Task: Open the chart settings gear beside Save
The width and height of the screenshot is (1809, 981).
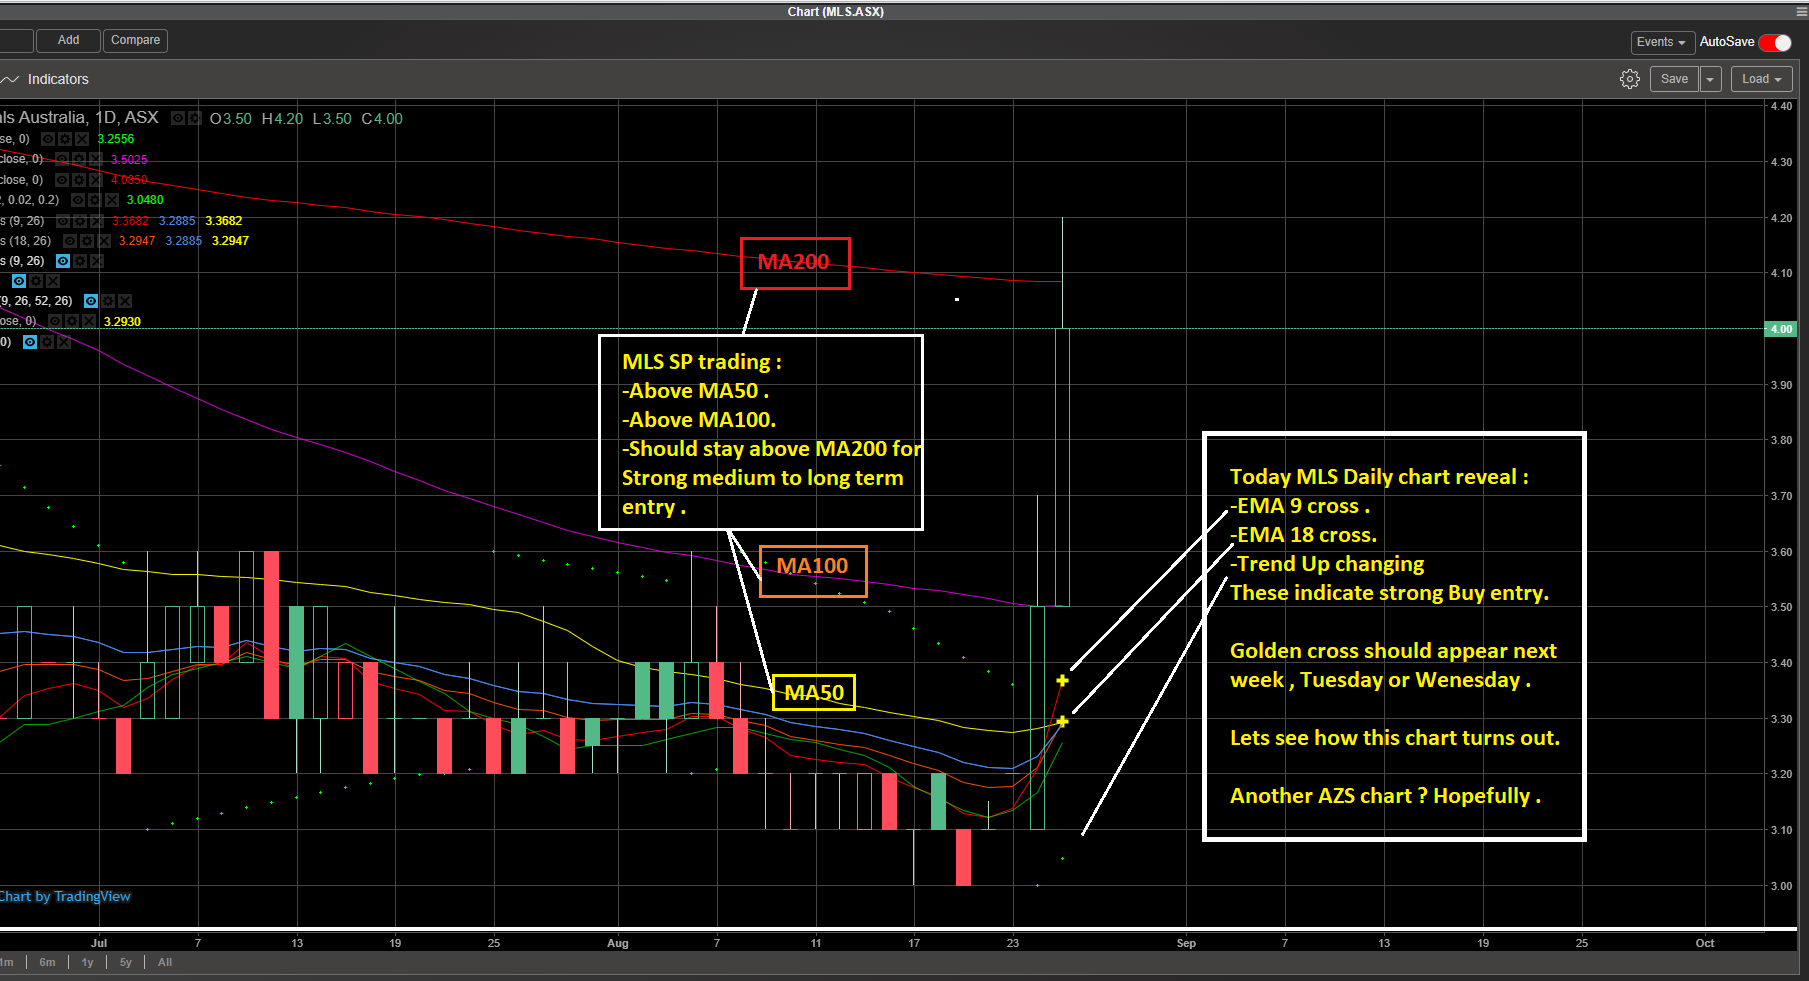Action: [1630, 79]
